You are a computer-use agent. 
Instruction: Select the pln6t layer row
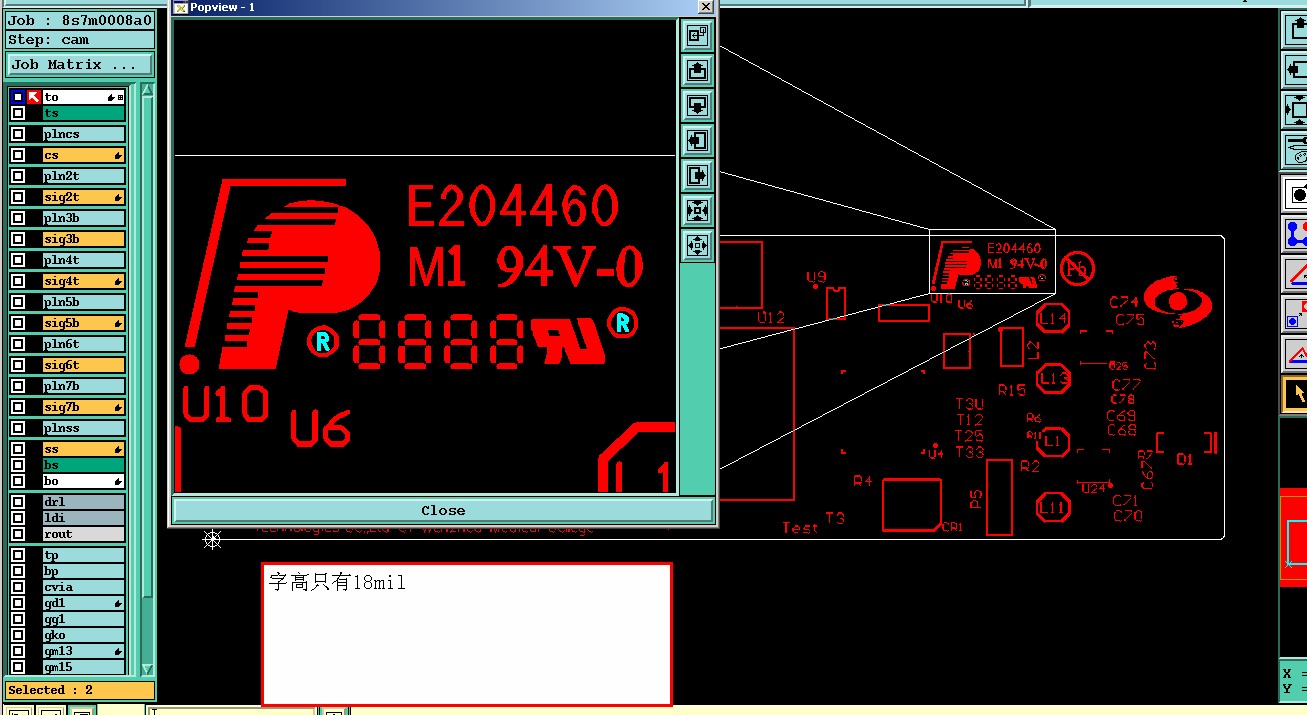pos(83,344)
